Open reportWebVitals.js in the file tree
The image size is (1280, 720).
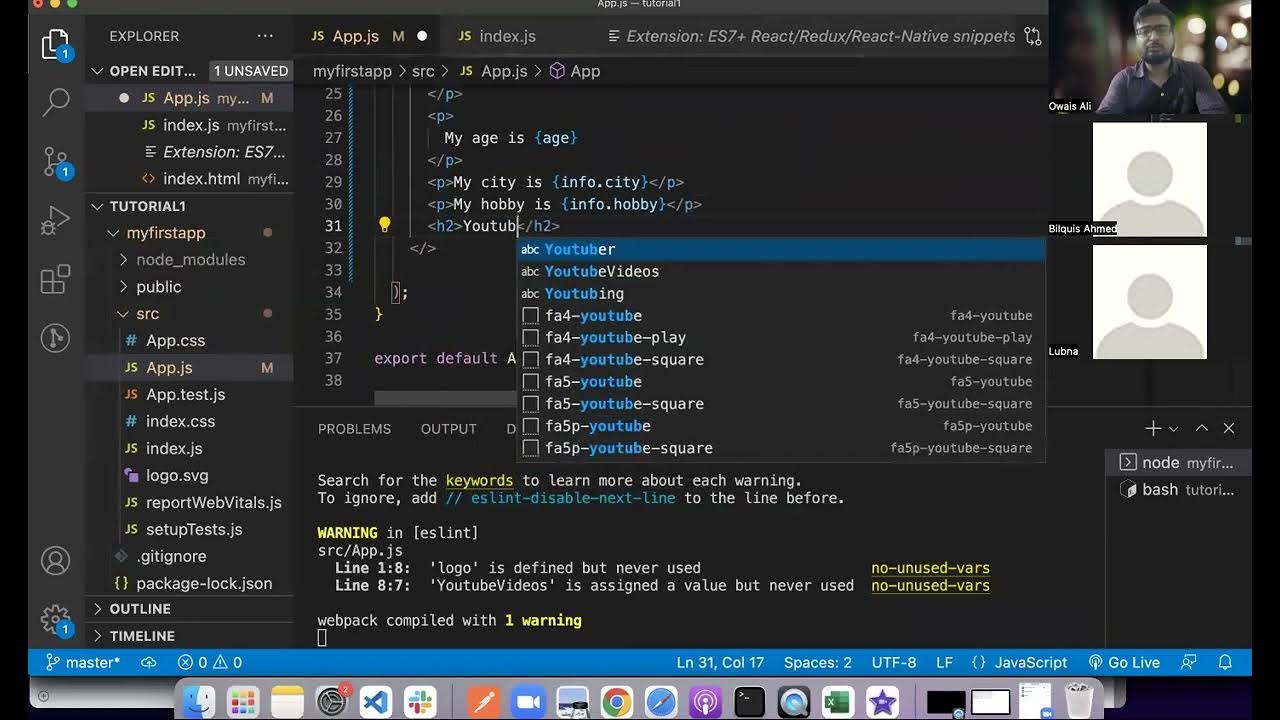click(213, 503)
